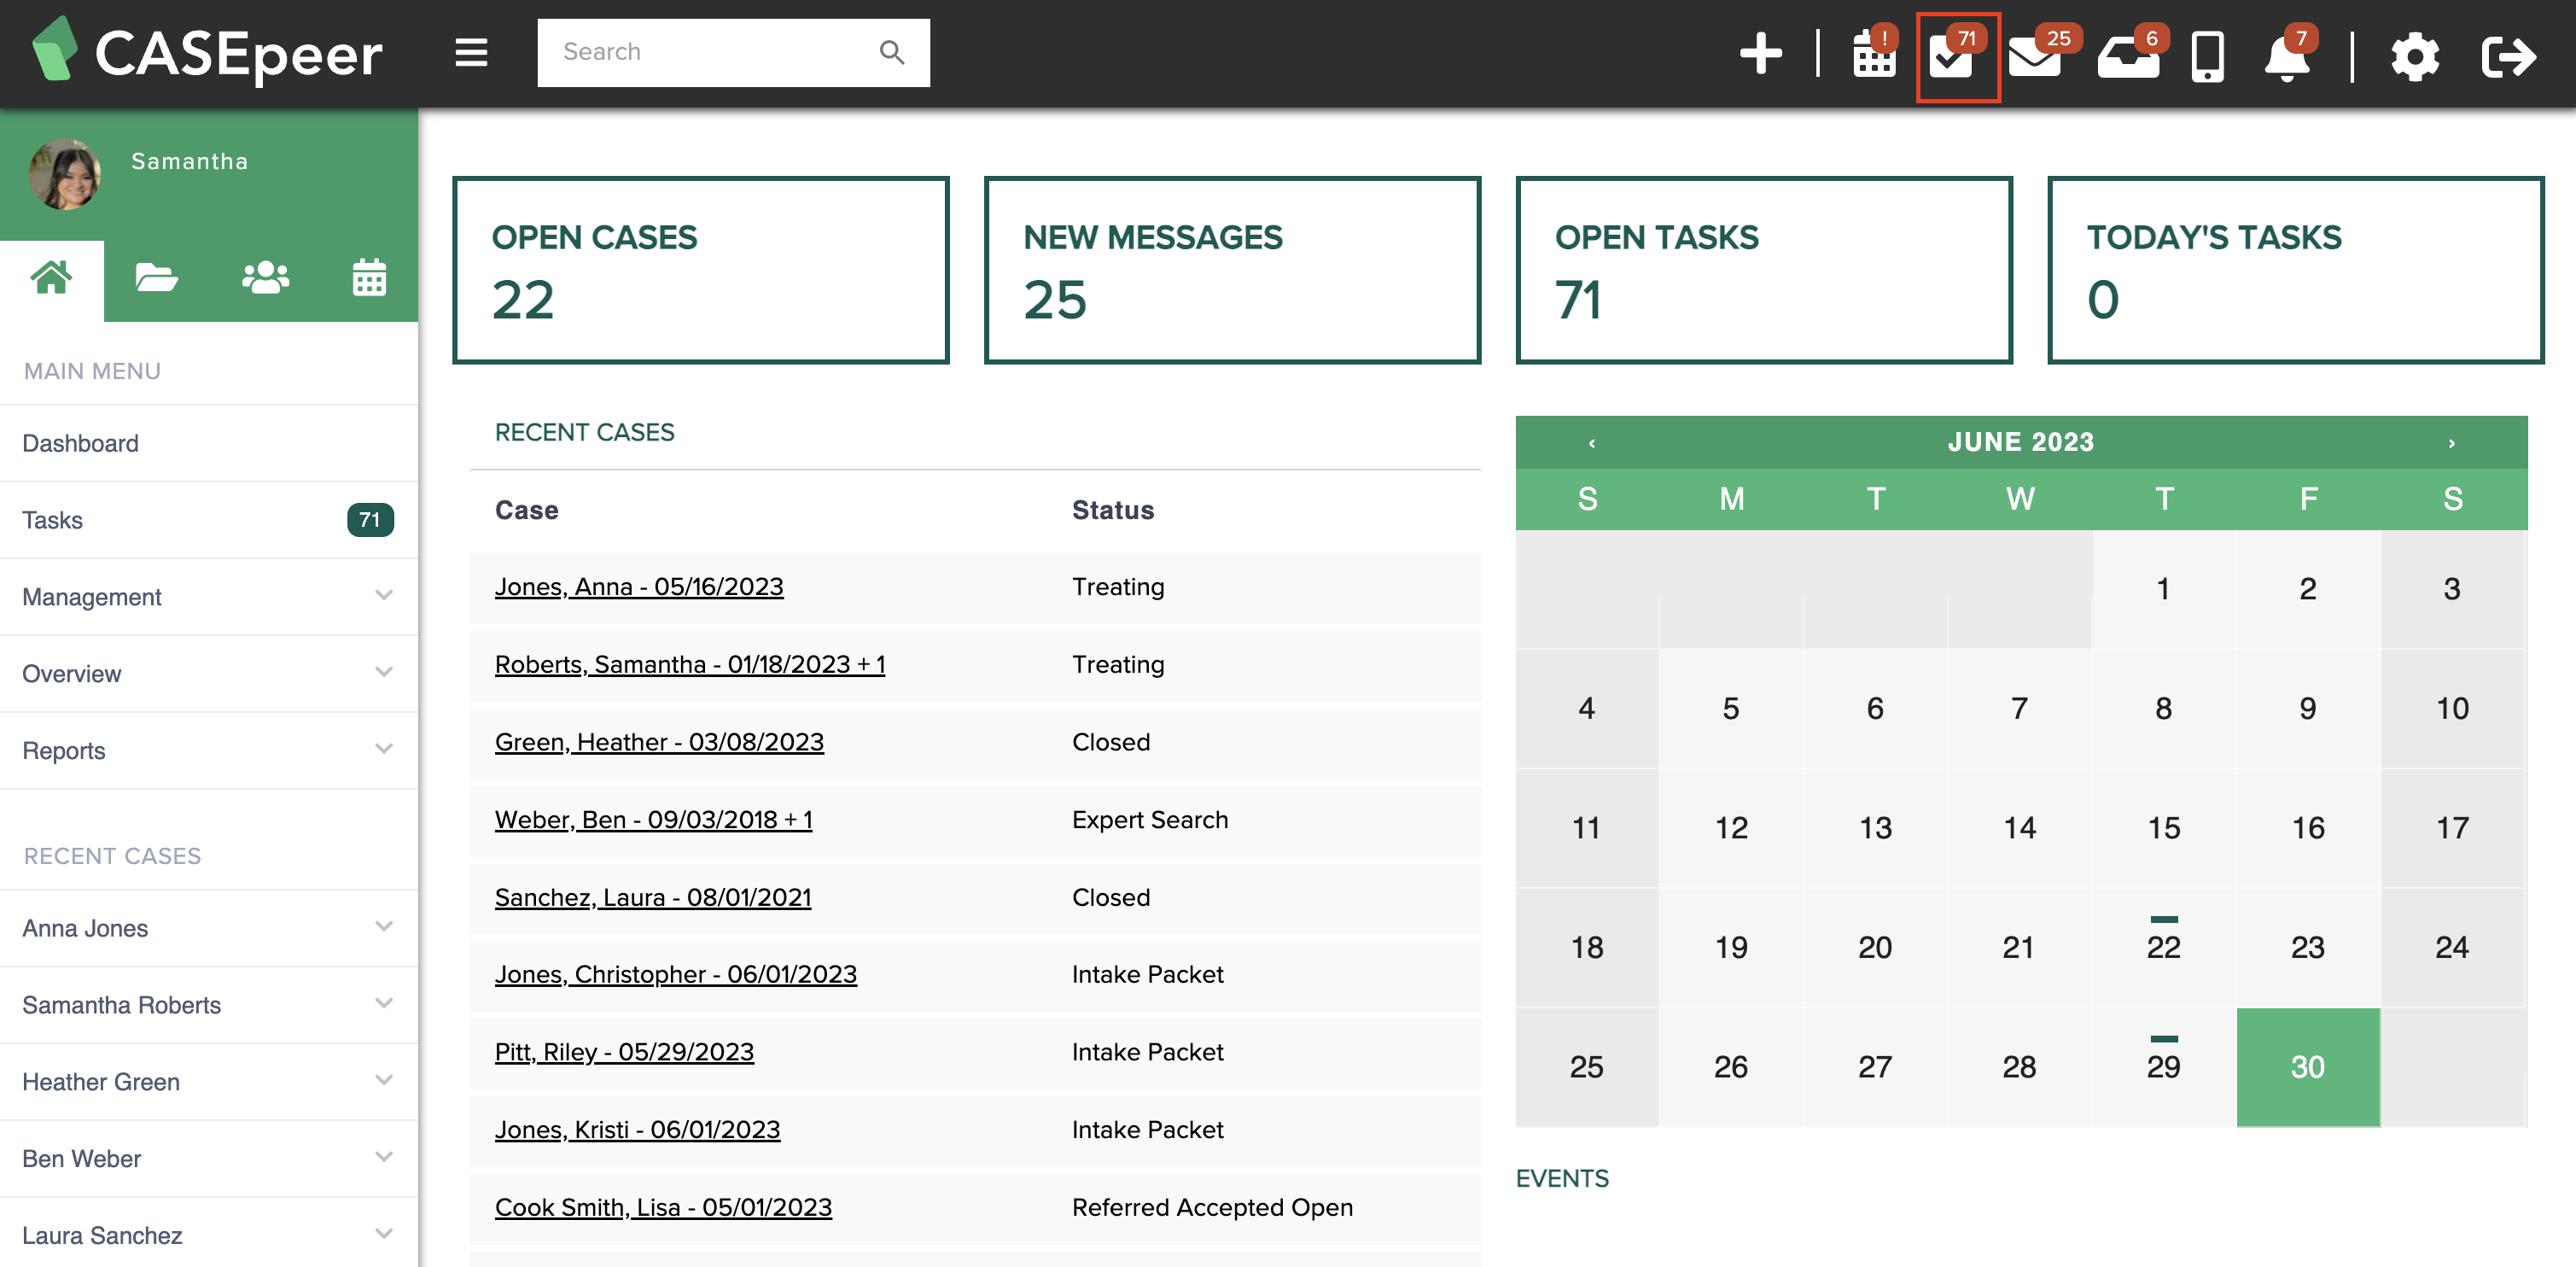Image resolution: width=2576 pixels, height=1267 pixels.
Task: Click the CASEpeer logo
Action: coord(207,52)
